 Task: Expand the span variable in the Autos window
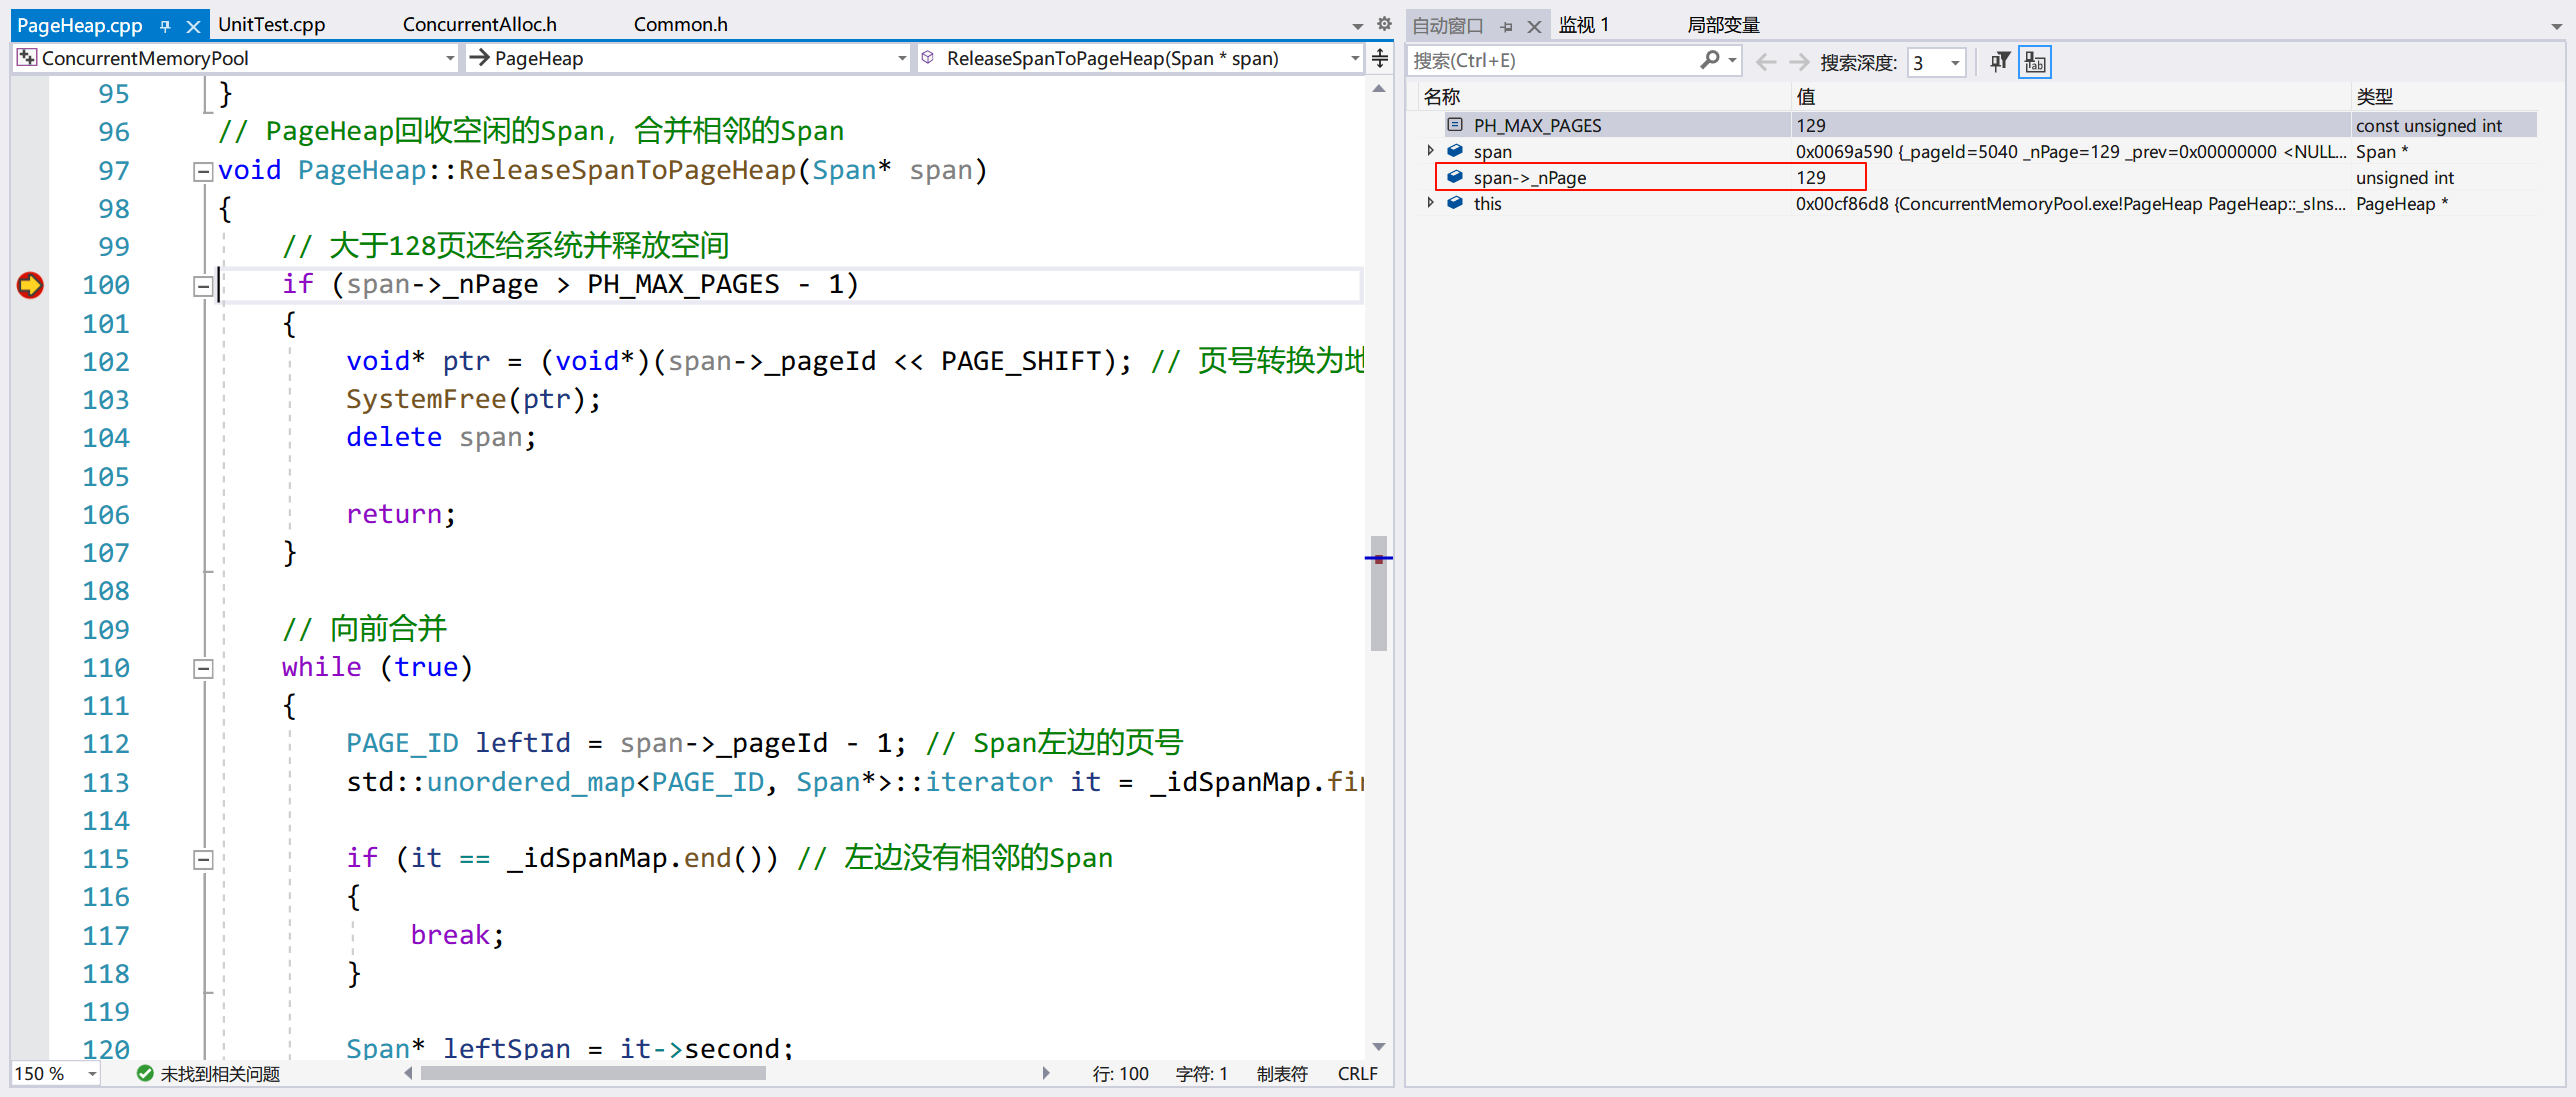[1430, 151]
